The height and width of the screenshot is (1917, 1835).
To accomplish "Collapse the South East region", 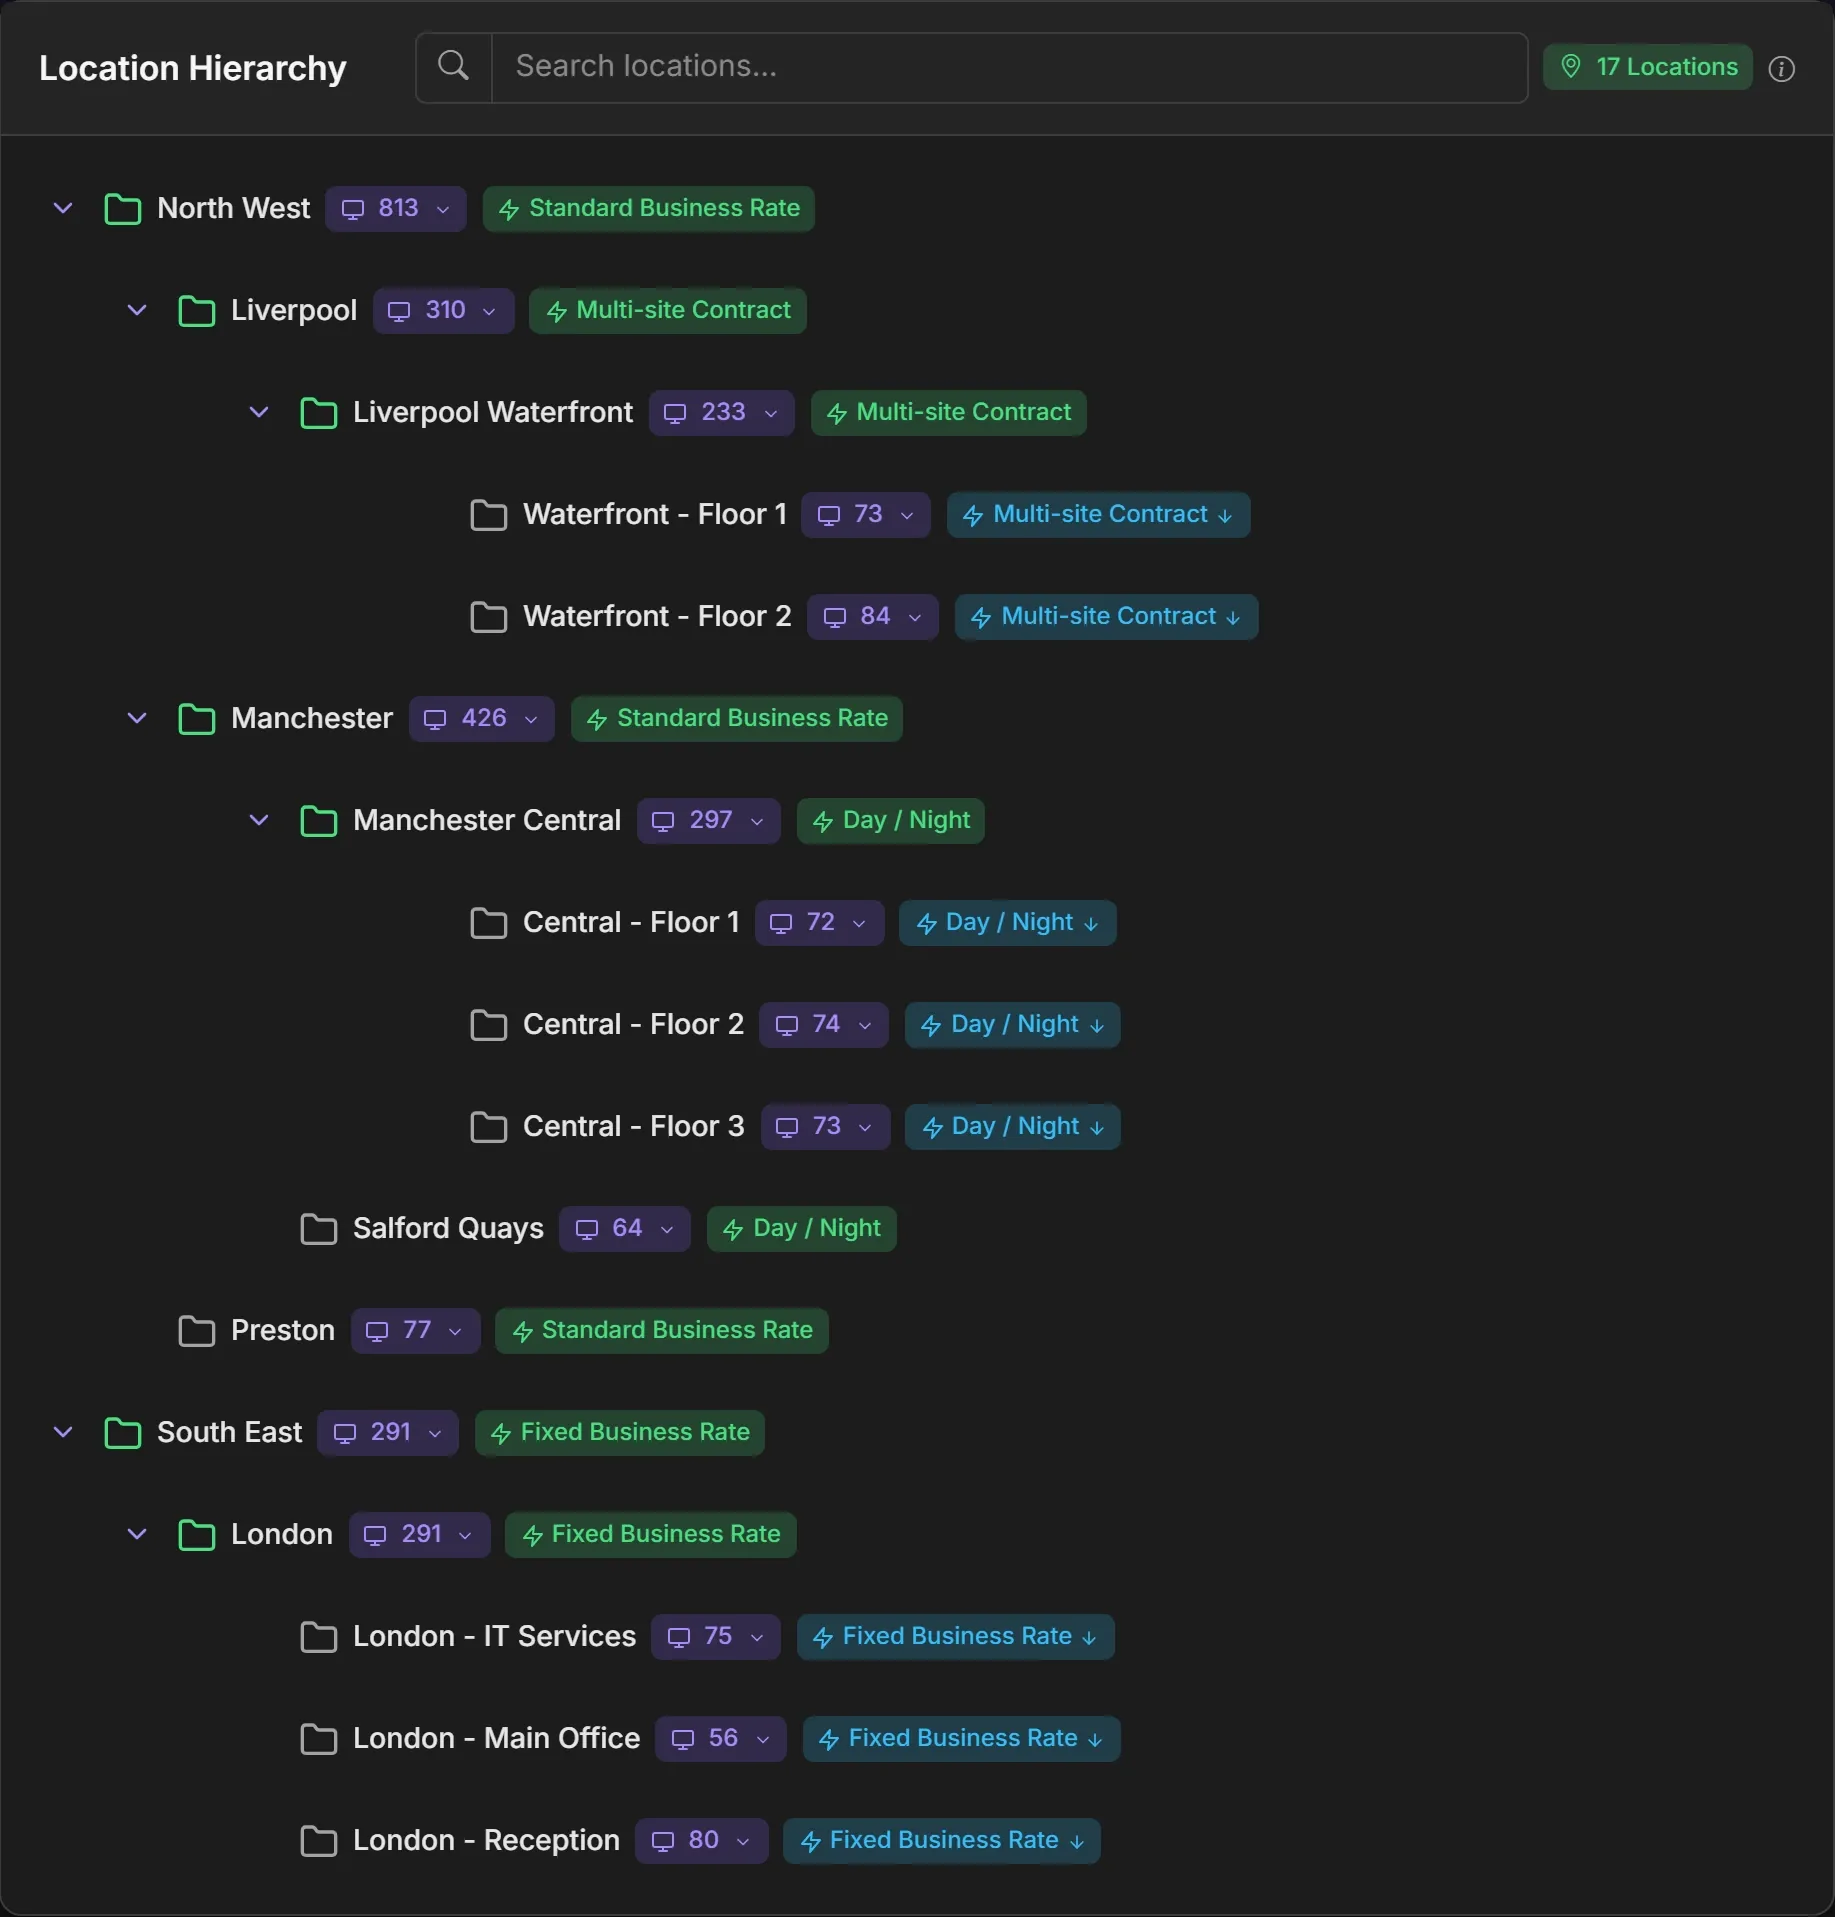I will pos(63,1432).
